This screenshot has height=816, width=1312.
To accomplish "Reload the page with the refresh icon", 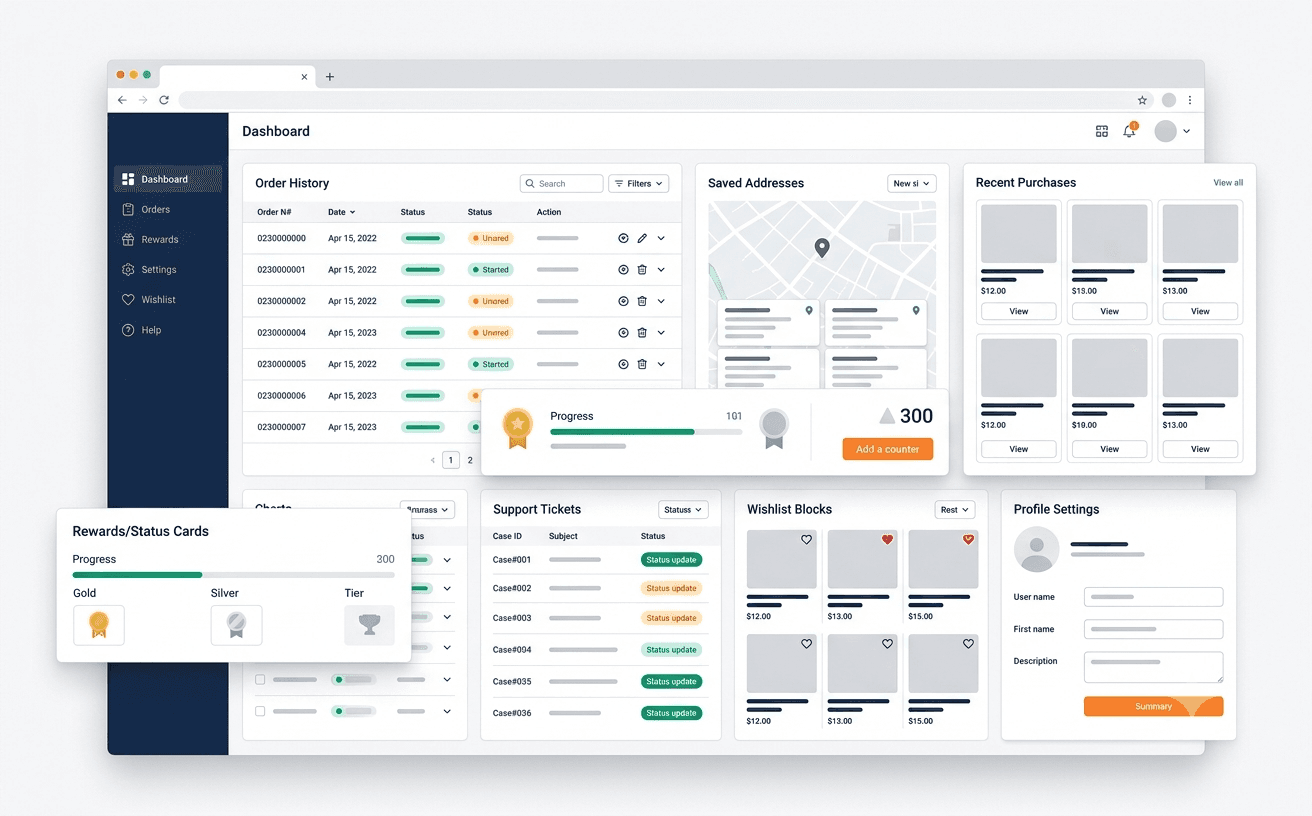I will [164, 100].
